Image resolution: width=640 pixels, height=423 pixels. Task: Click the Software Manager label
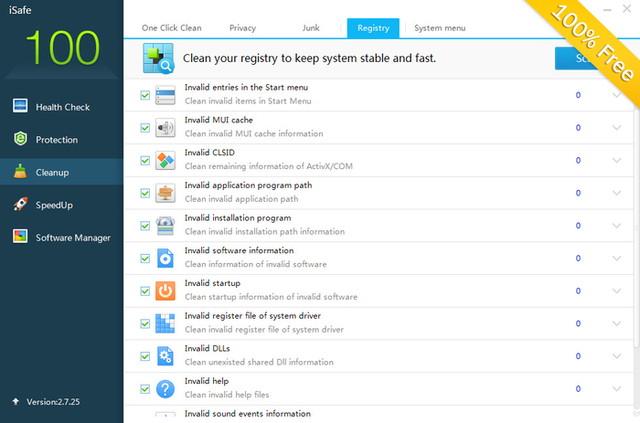point(73,238)
